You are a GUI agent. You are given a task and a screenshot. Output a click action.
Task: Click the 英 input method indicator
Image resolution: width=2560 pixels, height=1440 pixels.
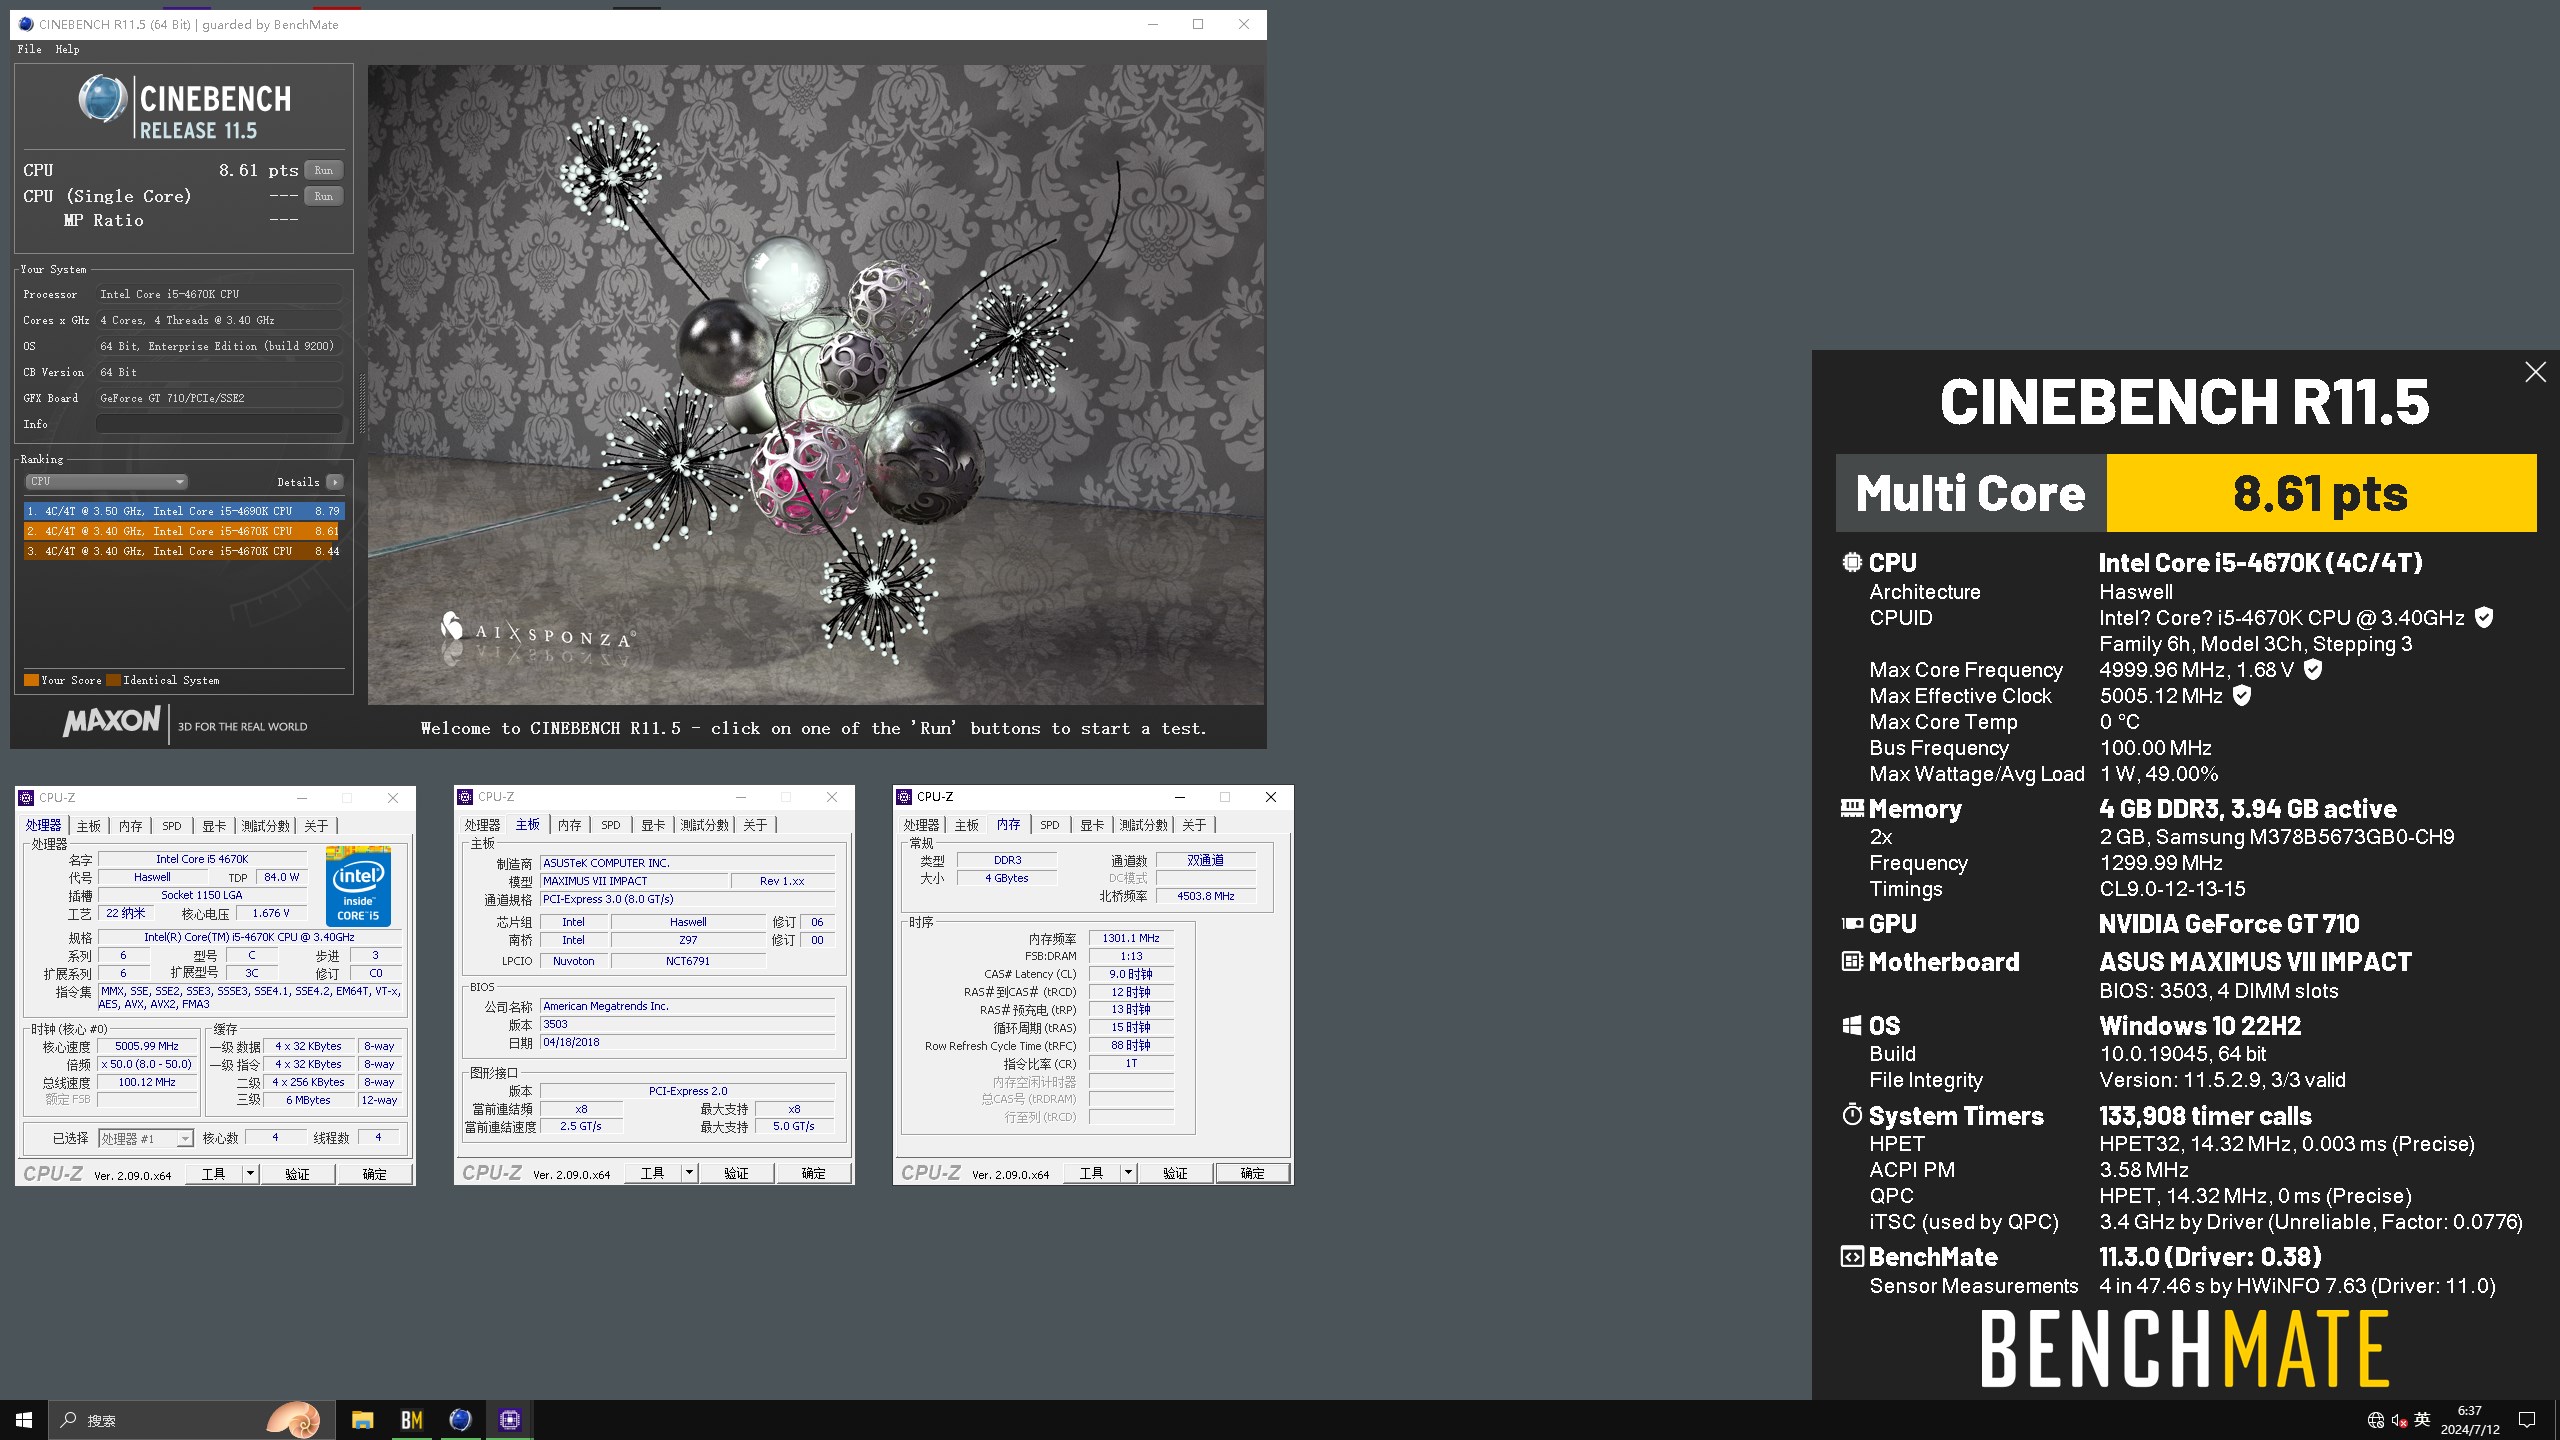2422,1420
